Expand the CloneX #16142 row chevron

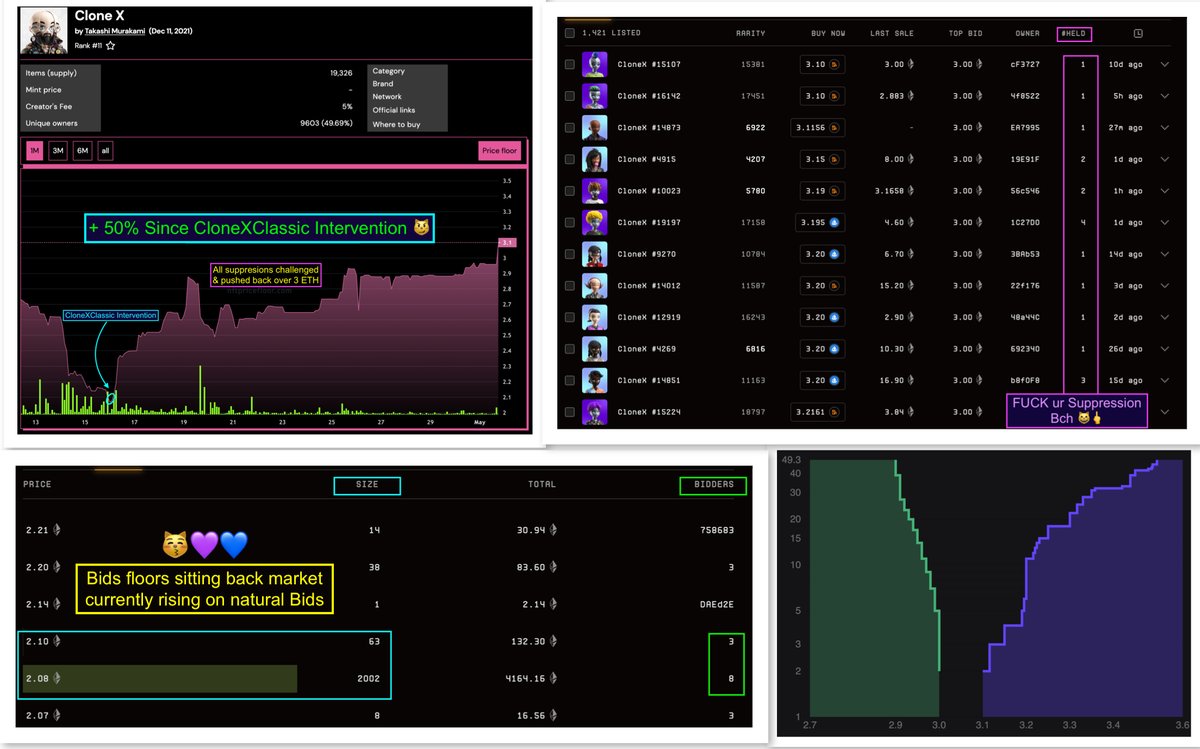click(1164, 97)
